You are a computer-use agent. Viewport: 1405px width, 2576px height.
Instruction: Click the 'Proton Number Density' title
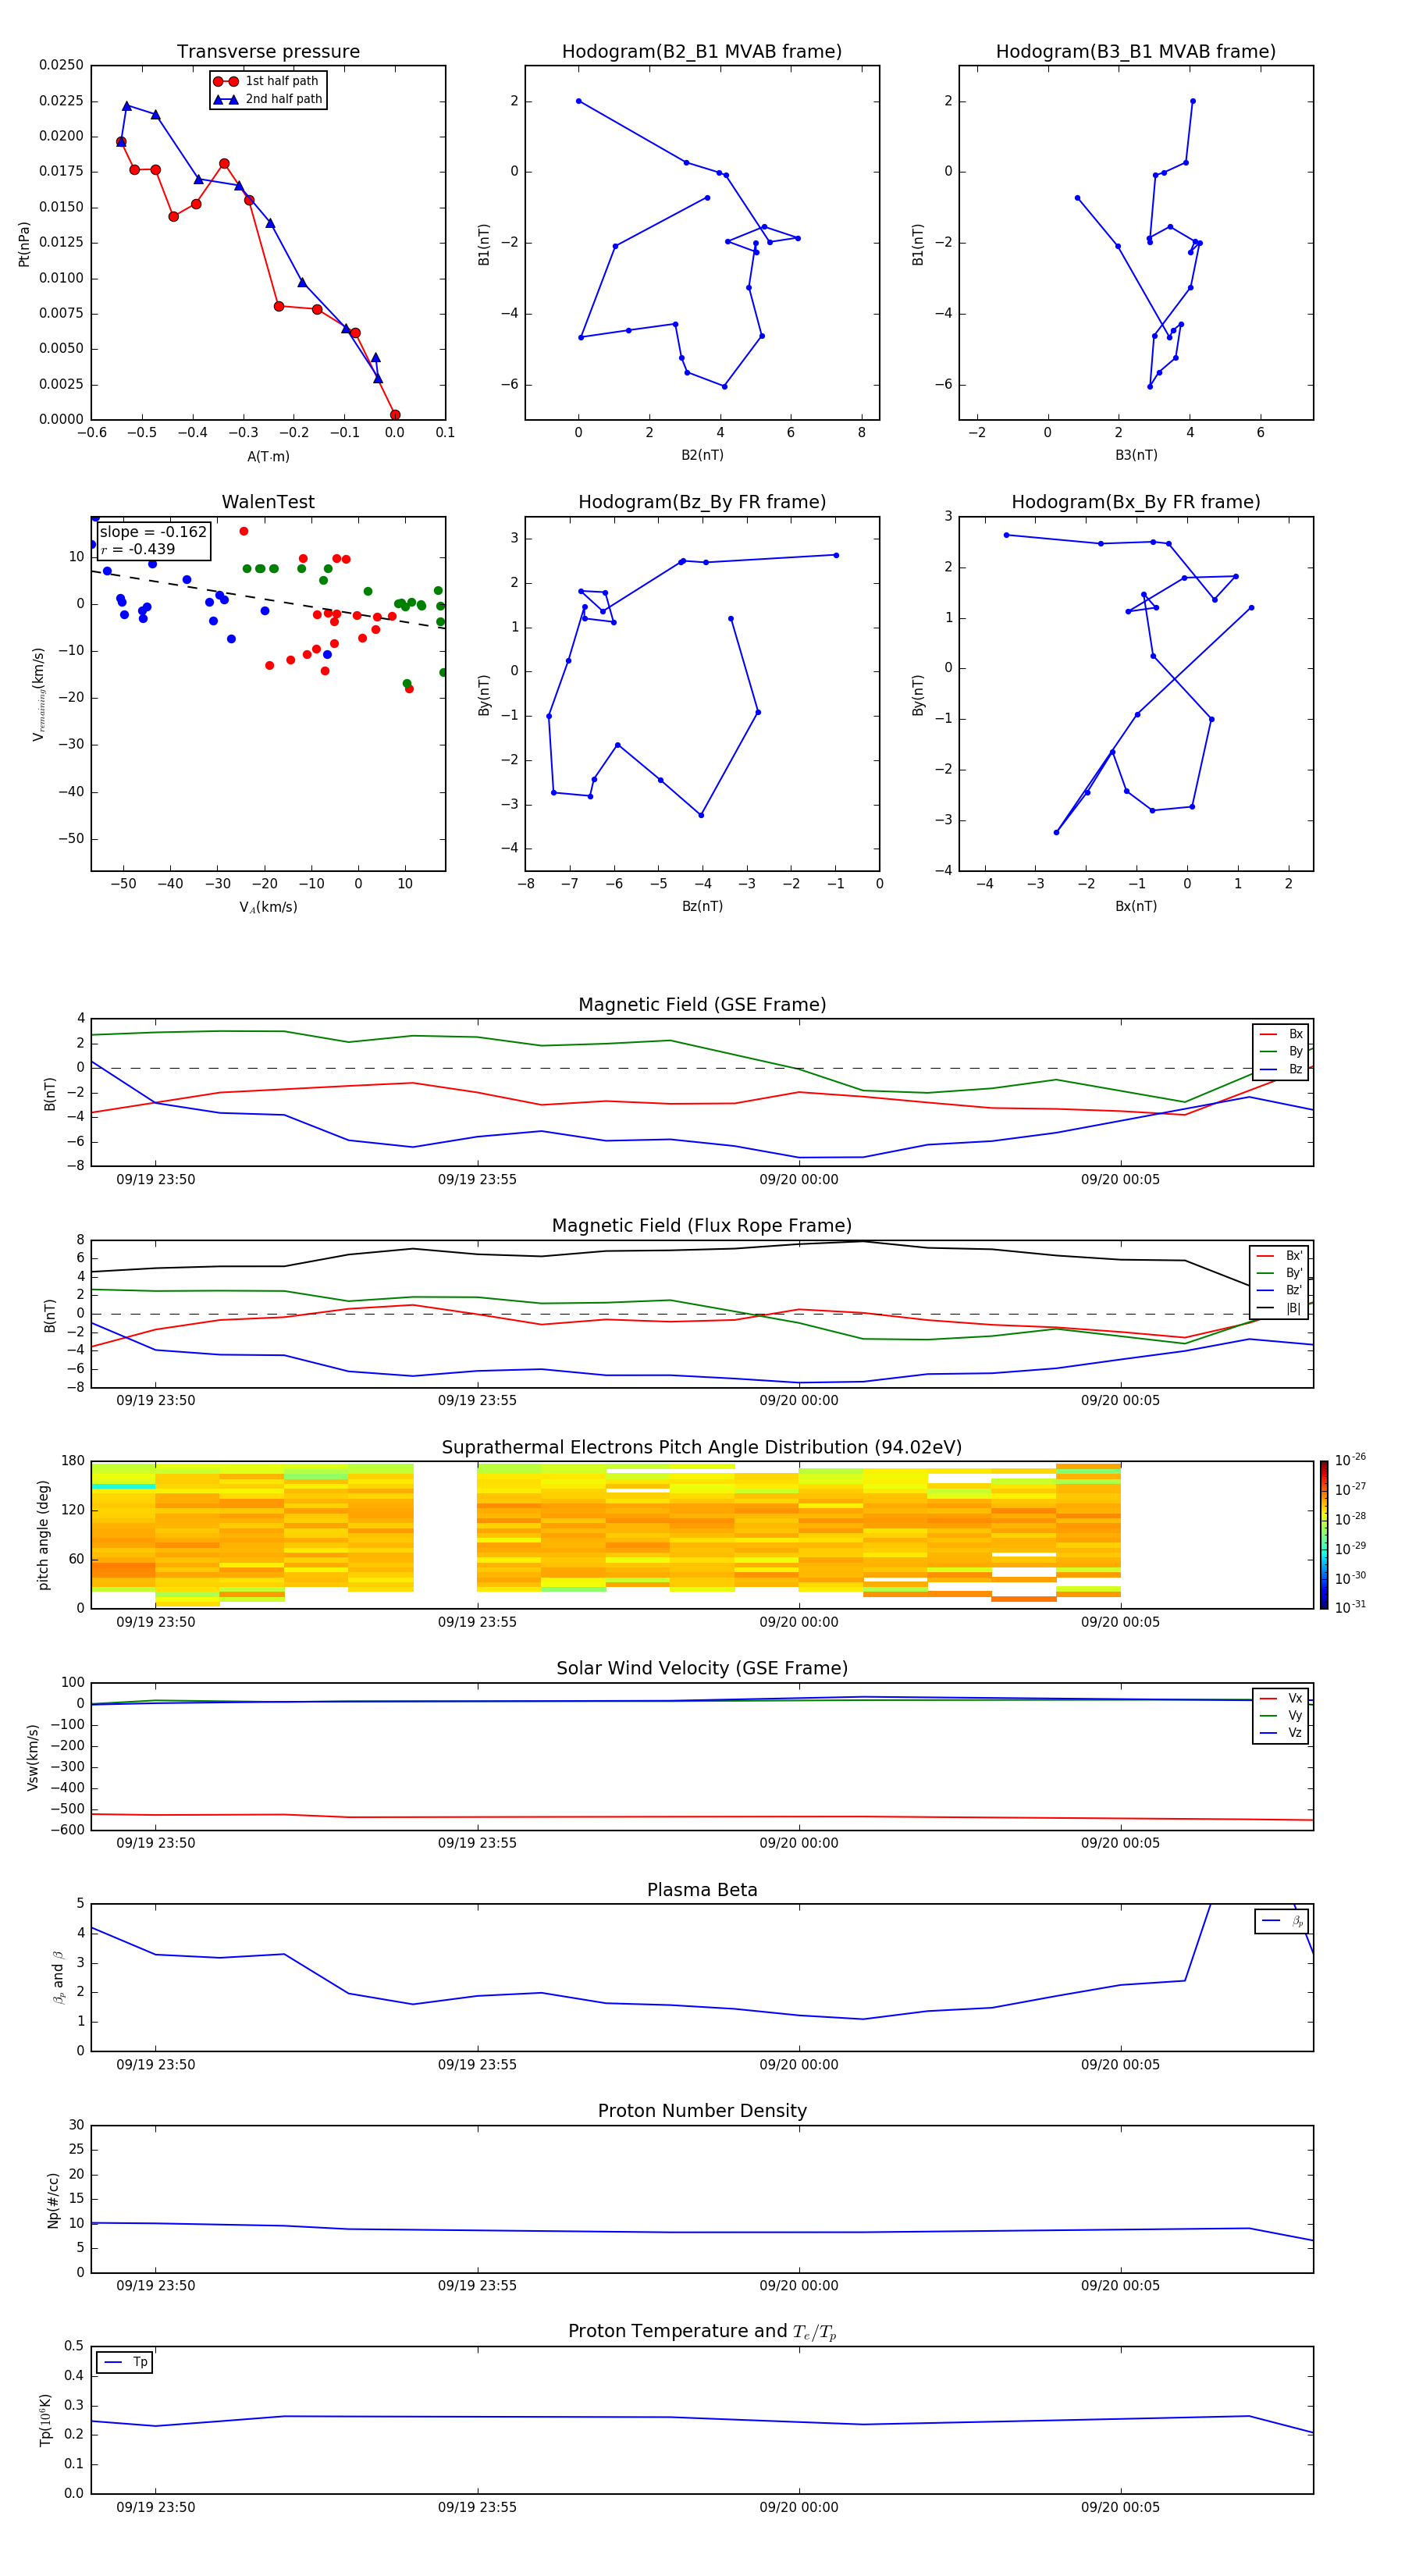702,2111
